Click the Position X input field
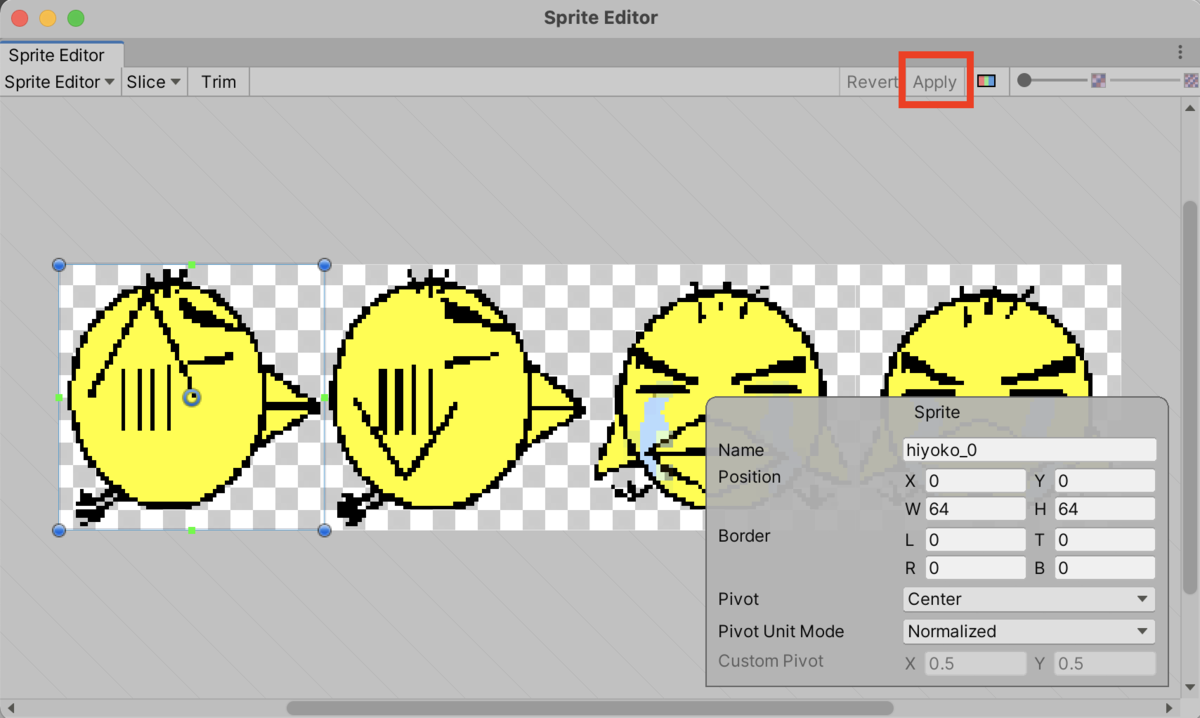 (x=975, y=481)
